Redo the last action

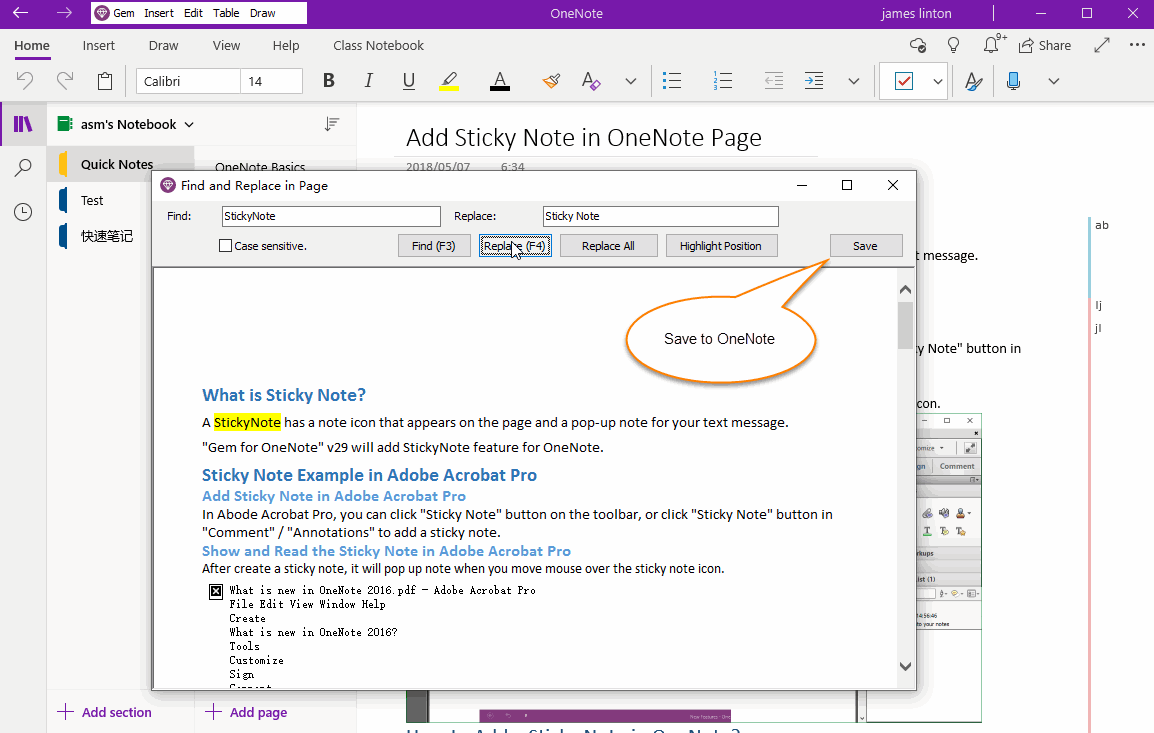point(65,81)
